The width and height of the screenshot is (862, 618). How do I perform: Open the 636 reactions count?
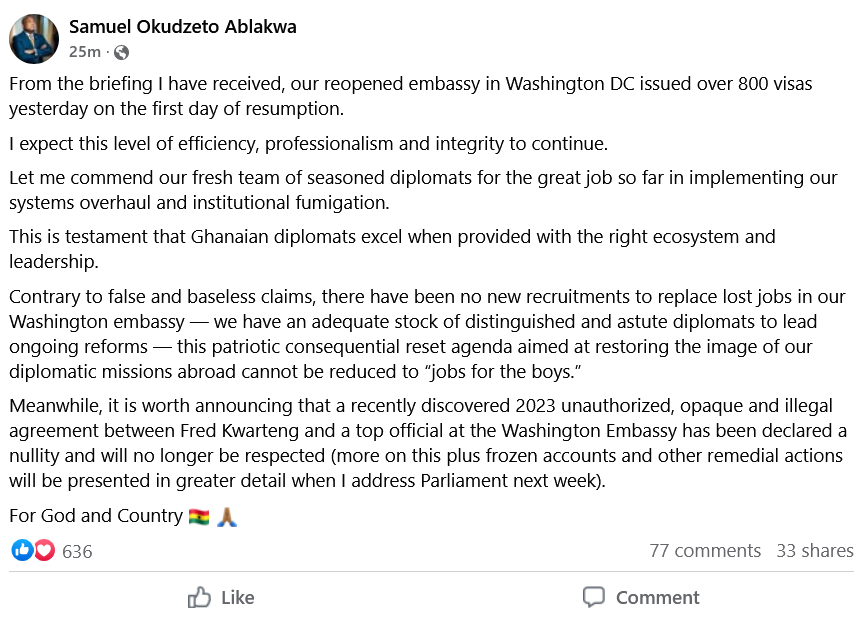[77, 551]
